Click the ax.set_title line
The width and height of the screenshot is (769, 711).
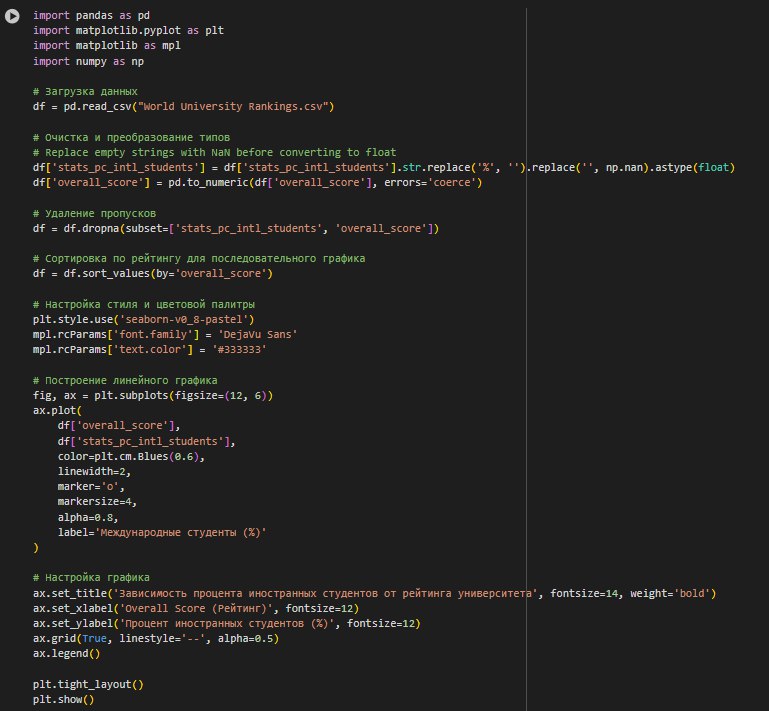(375, 593)
